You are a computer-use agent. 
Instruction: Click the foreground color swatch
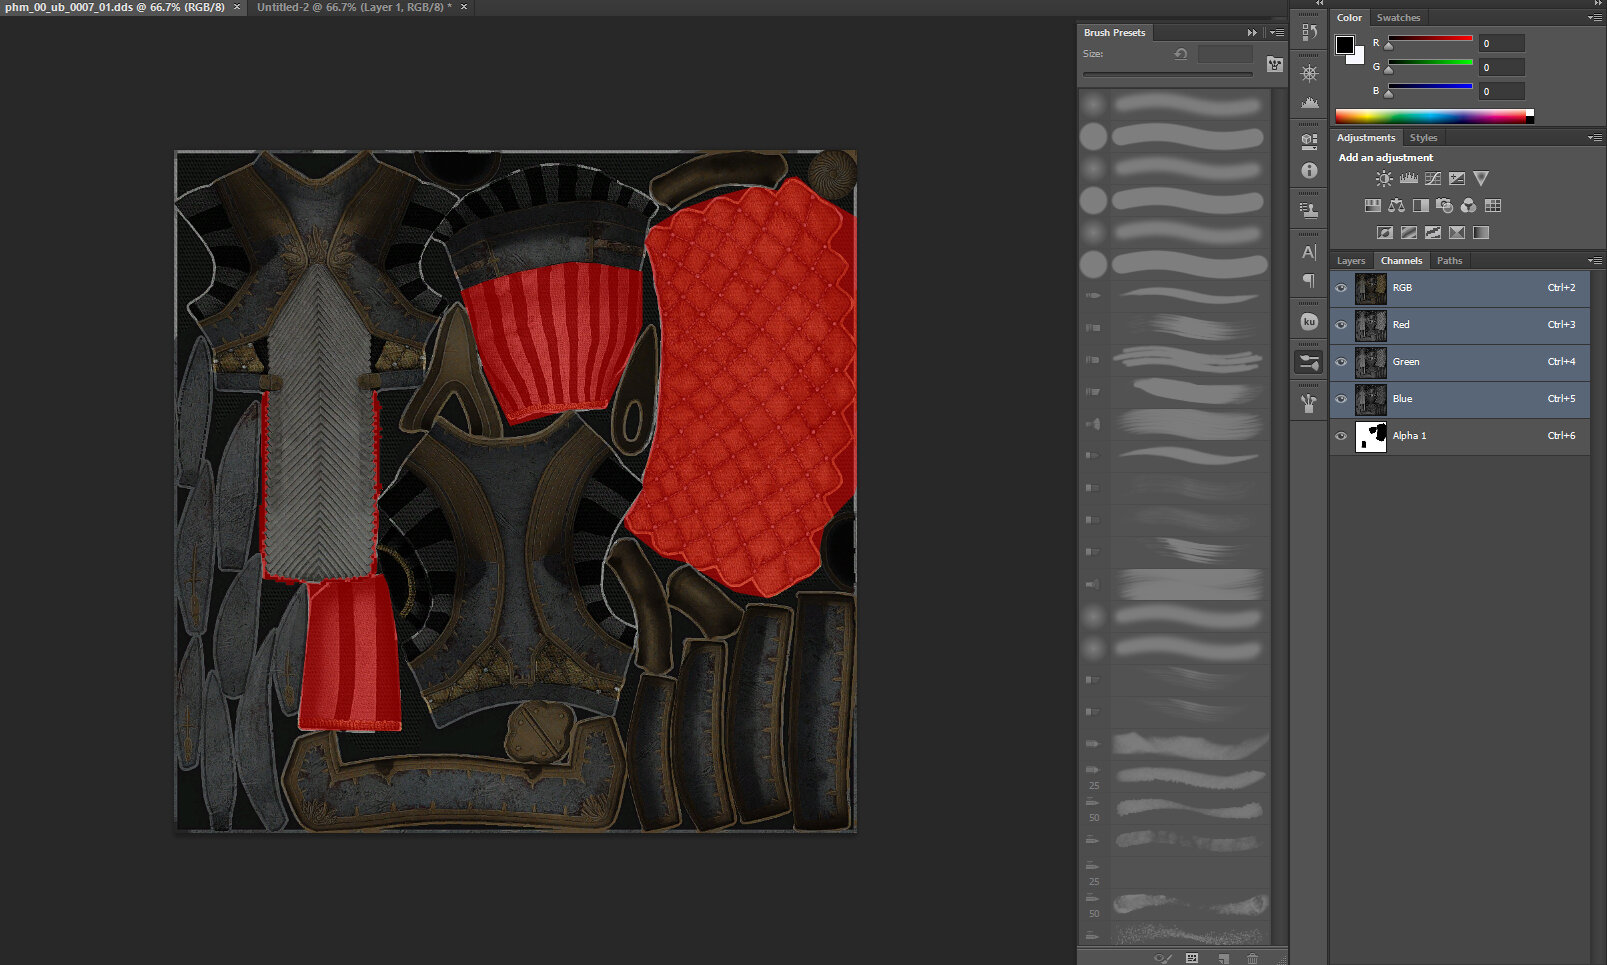click(x=1345, y=45)
